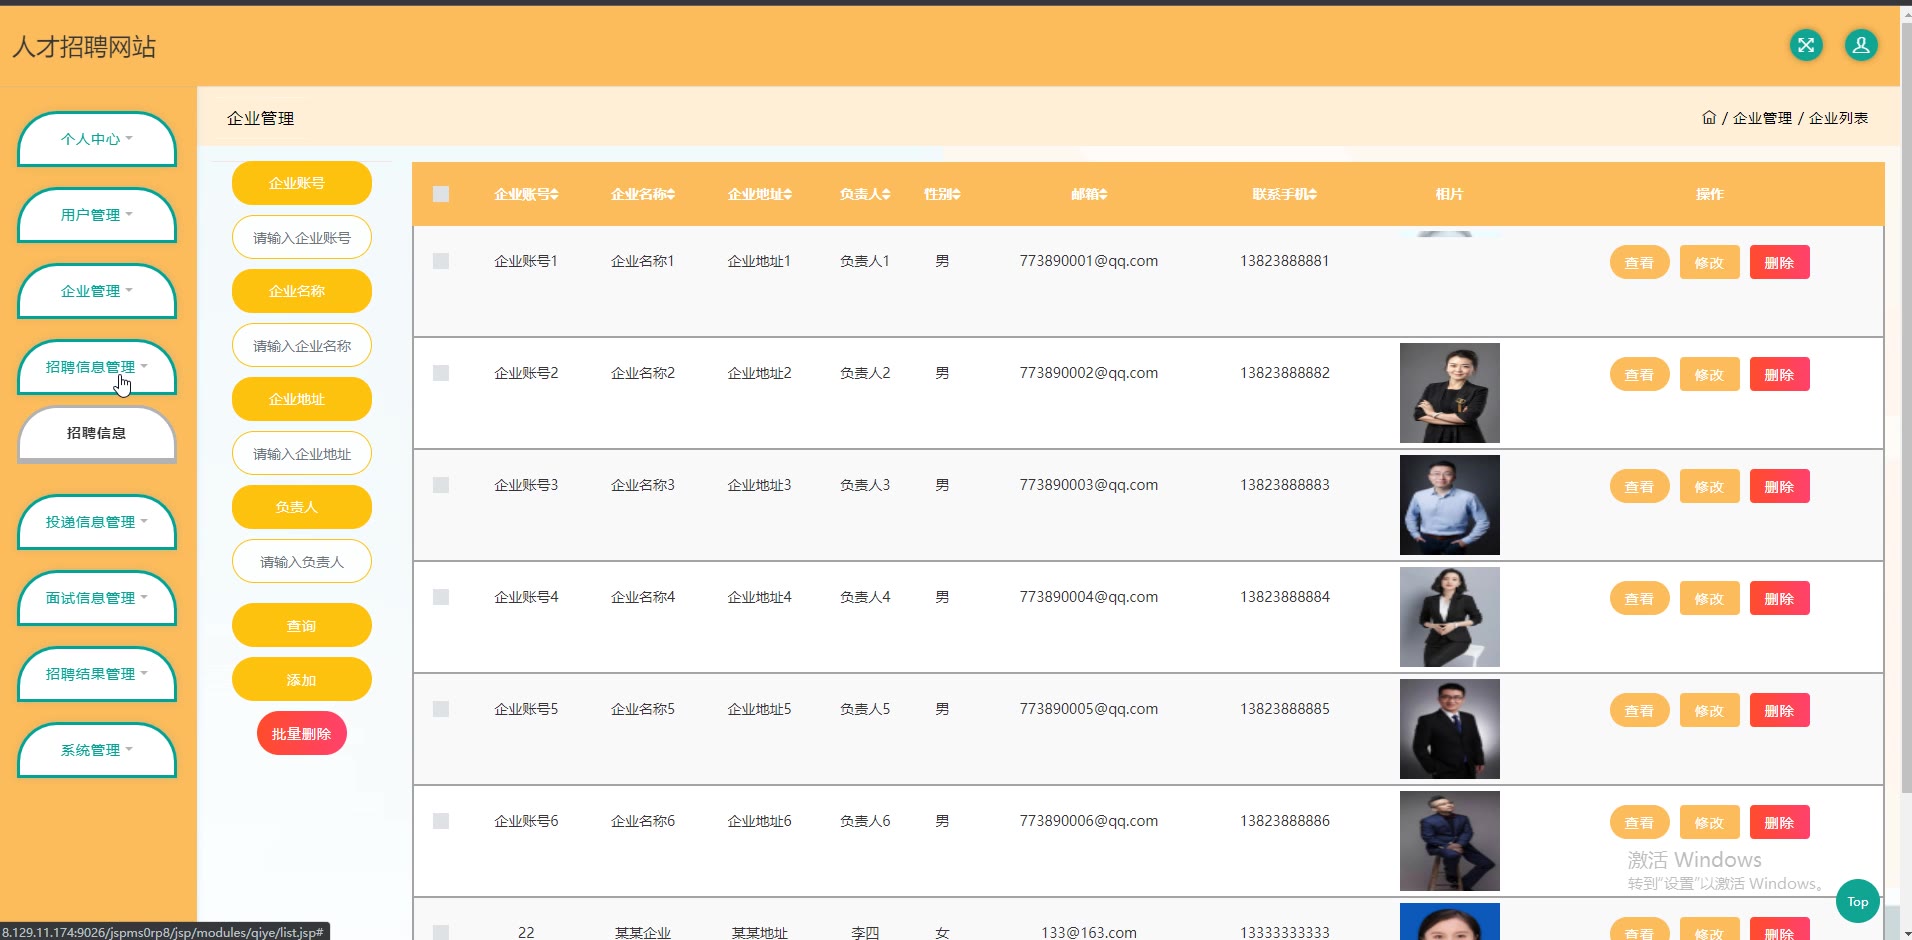Expand the 系统管理 sidebar menu

[97, 750]
